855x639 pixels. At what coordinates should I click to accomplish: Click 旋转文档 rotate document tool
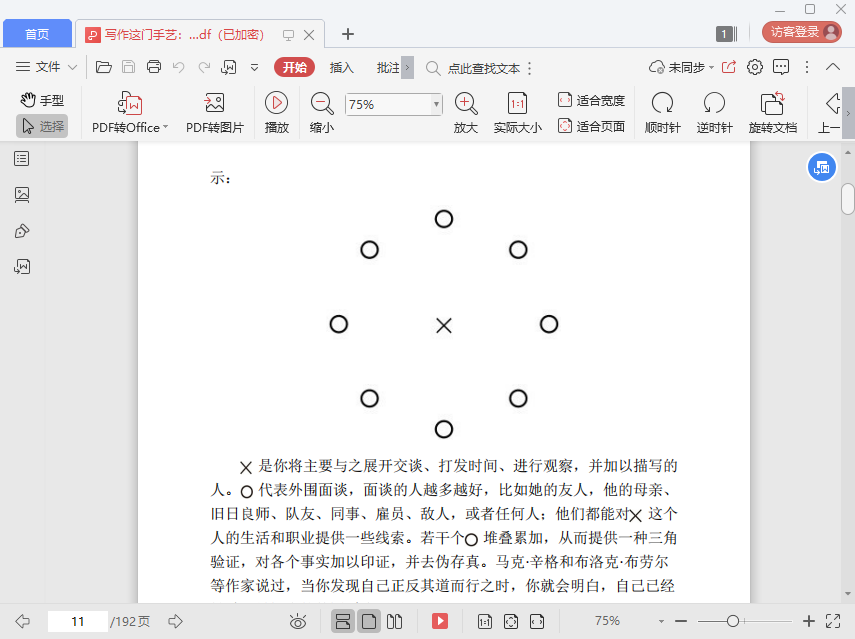pos(773,113)
